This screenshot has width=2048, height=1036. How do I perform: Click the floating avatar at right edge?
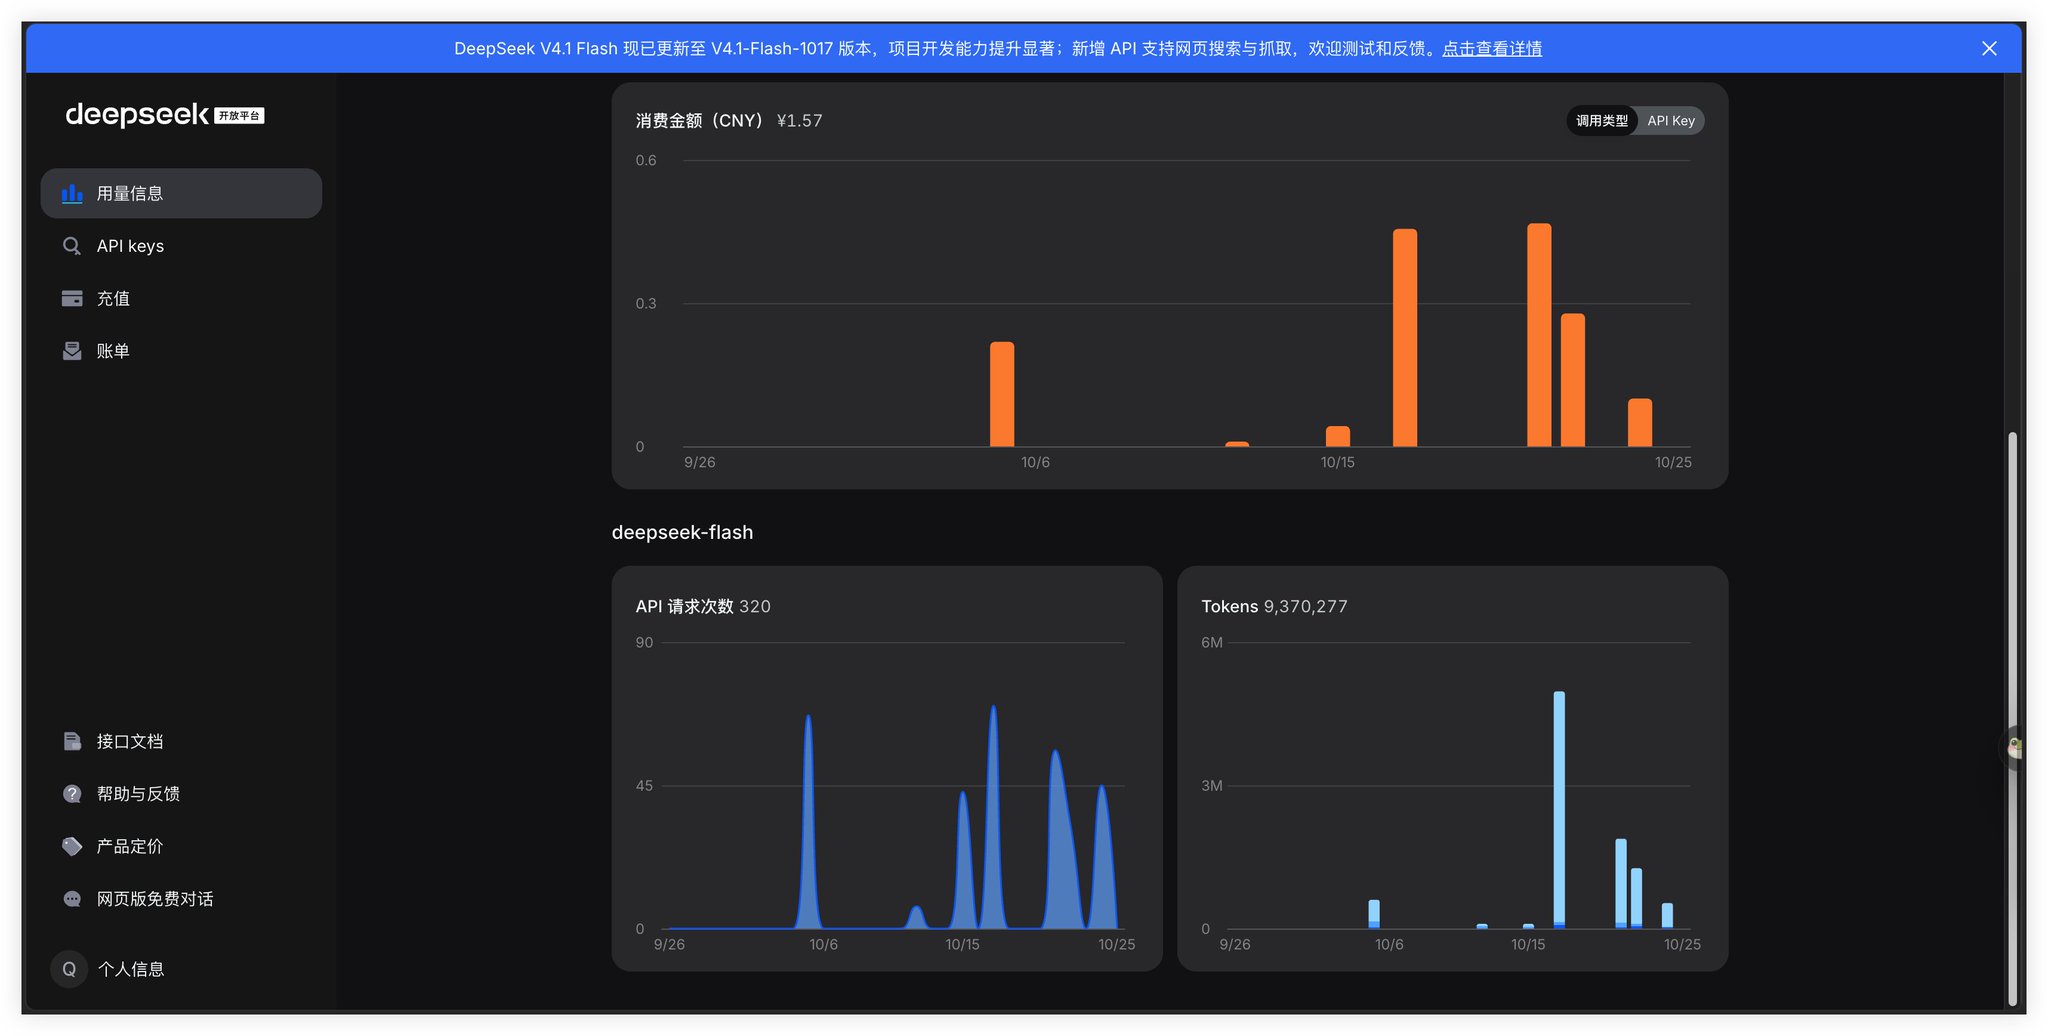pyautogui.click(x=2014, y=747)
